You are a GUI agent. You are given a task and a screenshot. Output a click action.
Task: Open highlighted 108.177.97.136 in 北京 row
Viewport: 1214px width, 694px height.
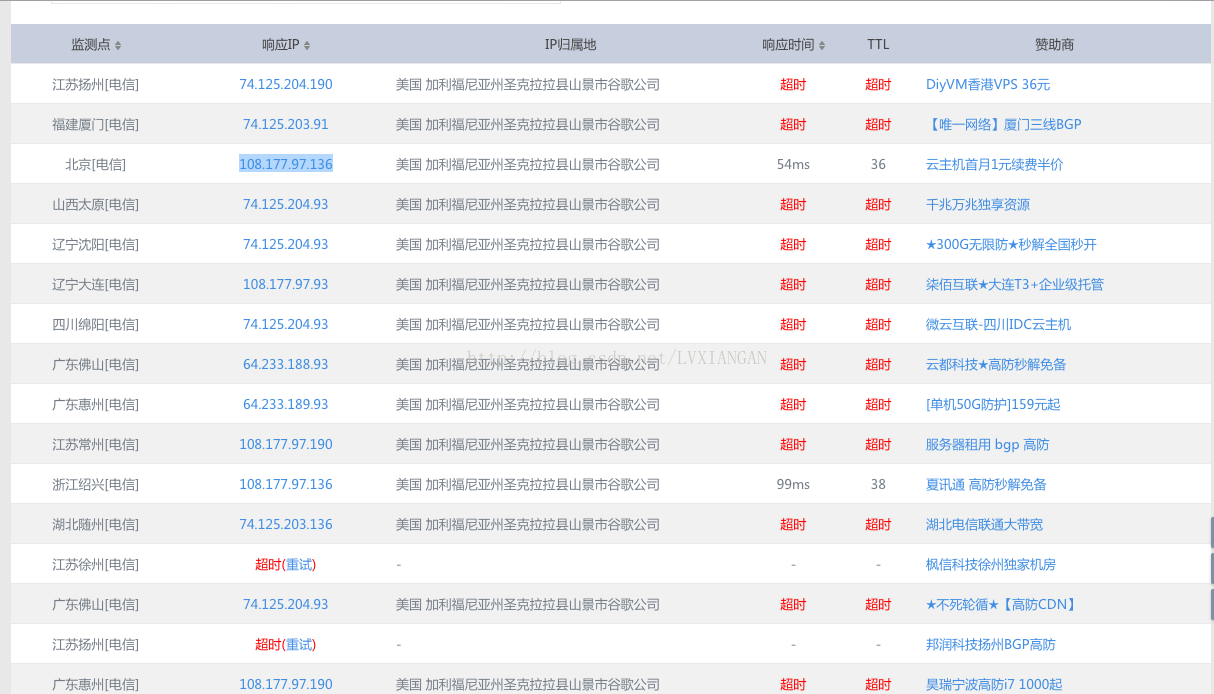(x=286, y=164)
